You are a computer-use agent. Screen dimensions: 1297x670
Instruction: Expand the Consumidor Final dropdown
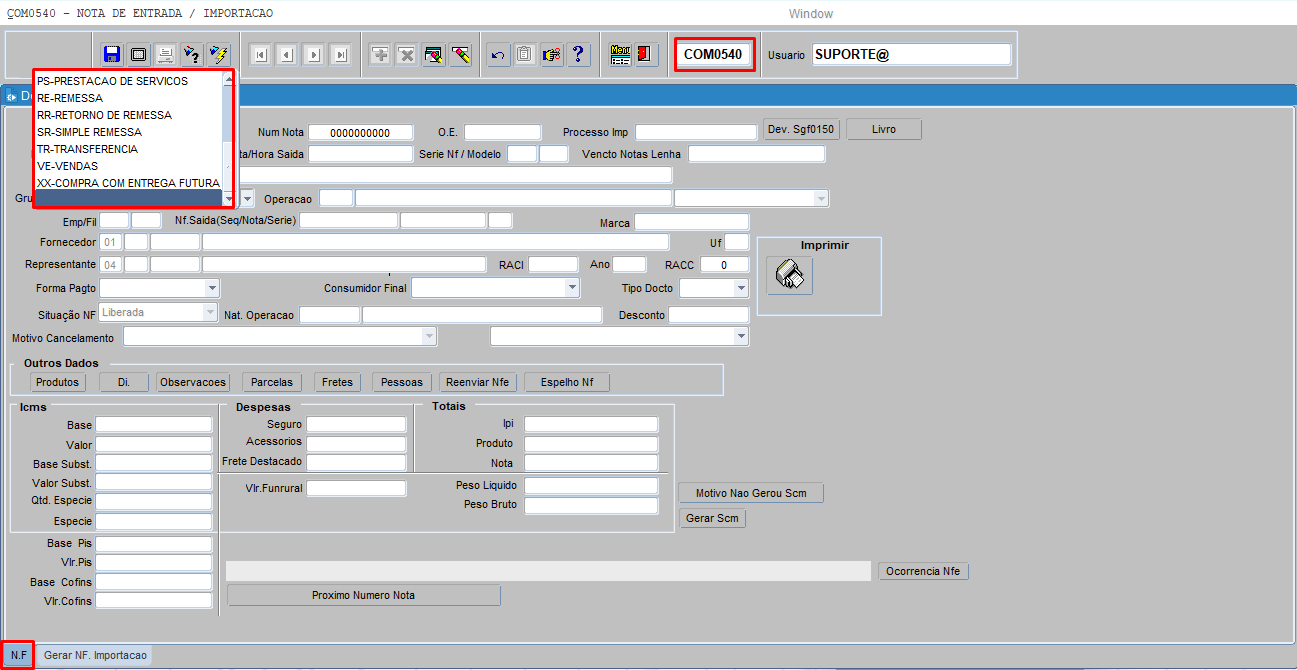coord(572,288)
